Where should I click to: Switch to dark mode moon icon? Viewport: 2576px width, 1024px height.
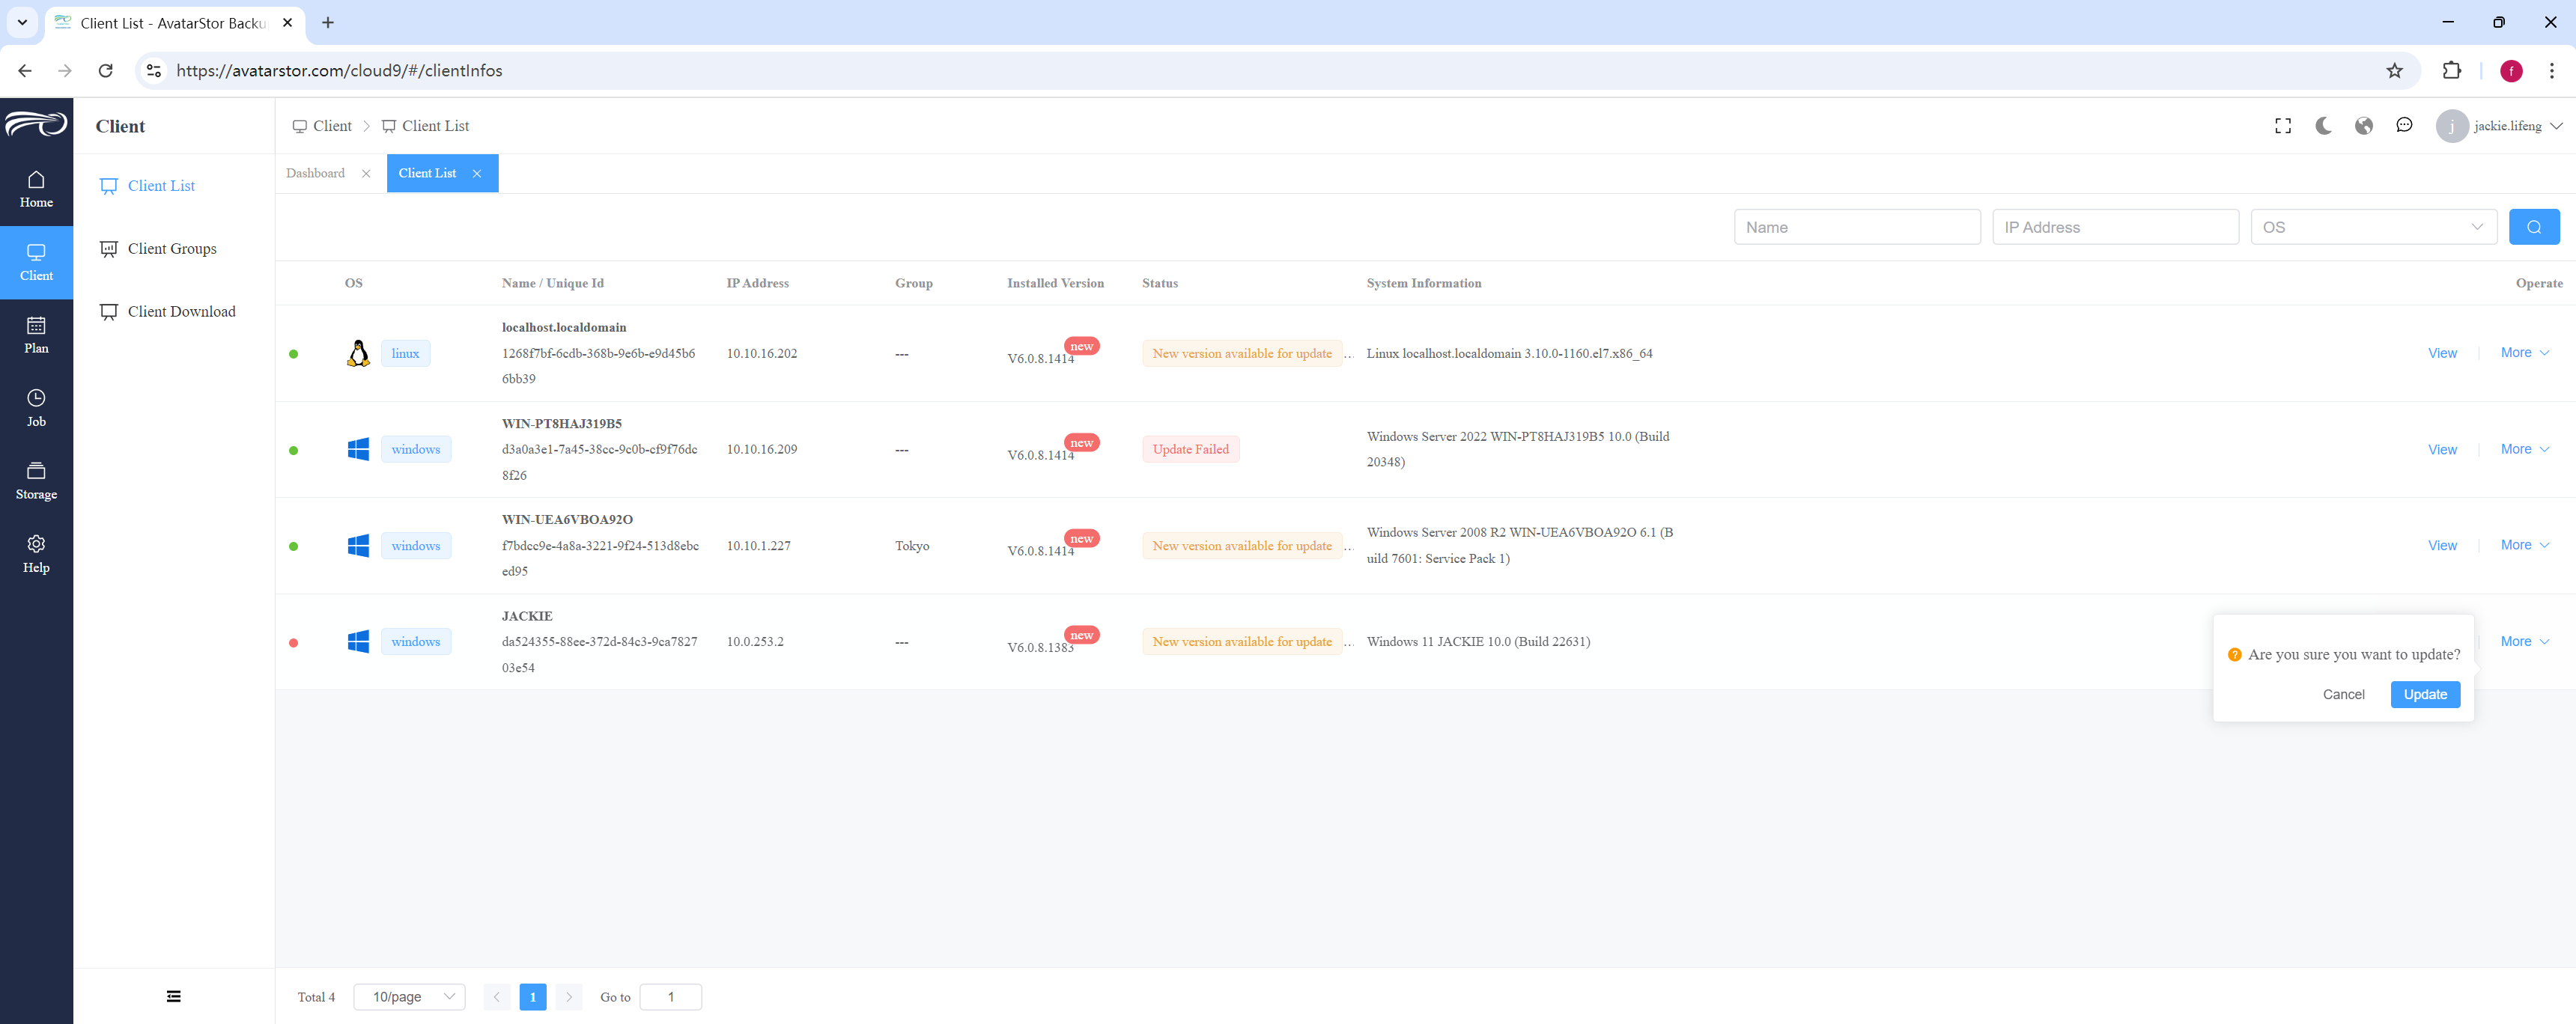[x=2323, y=126]
